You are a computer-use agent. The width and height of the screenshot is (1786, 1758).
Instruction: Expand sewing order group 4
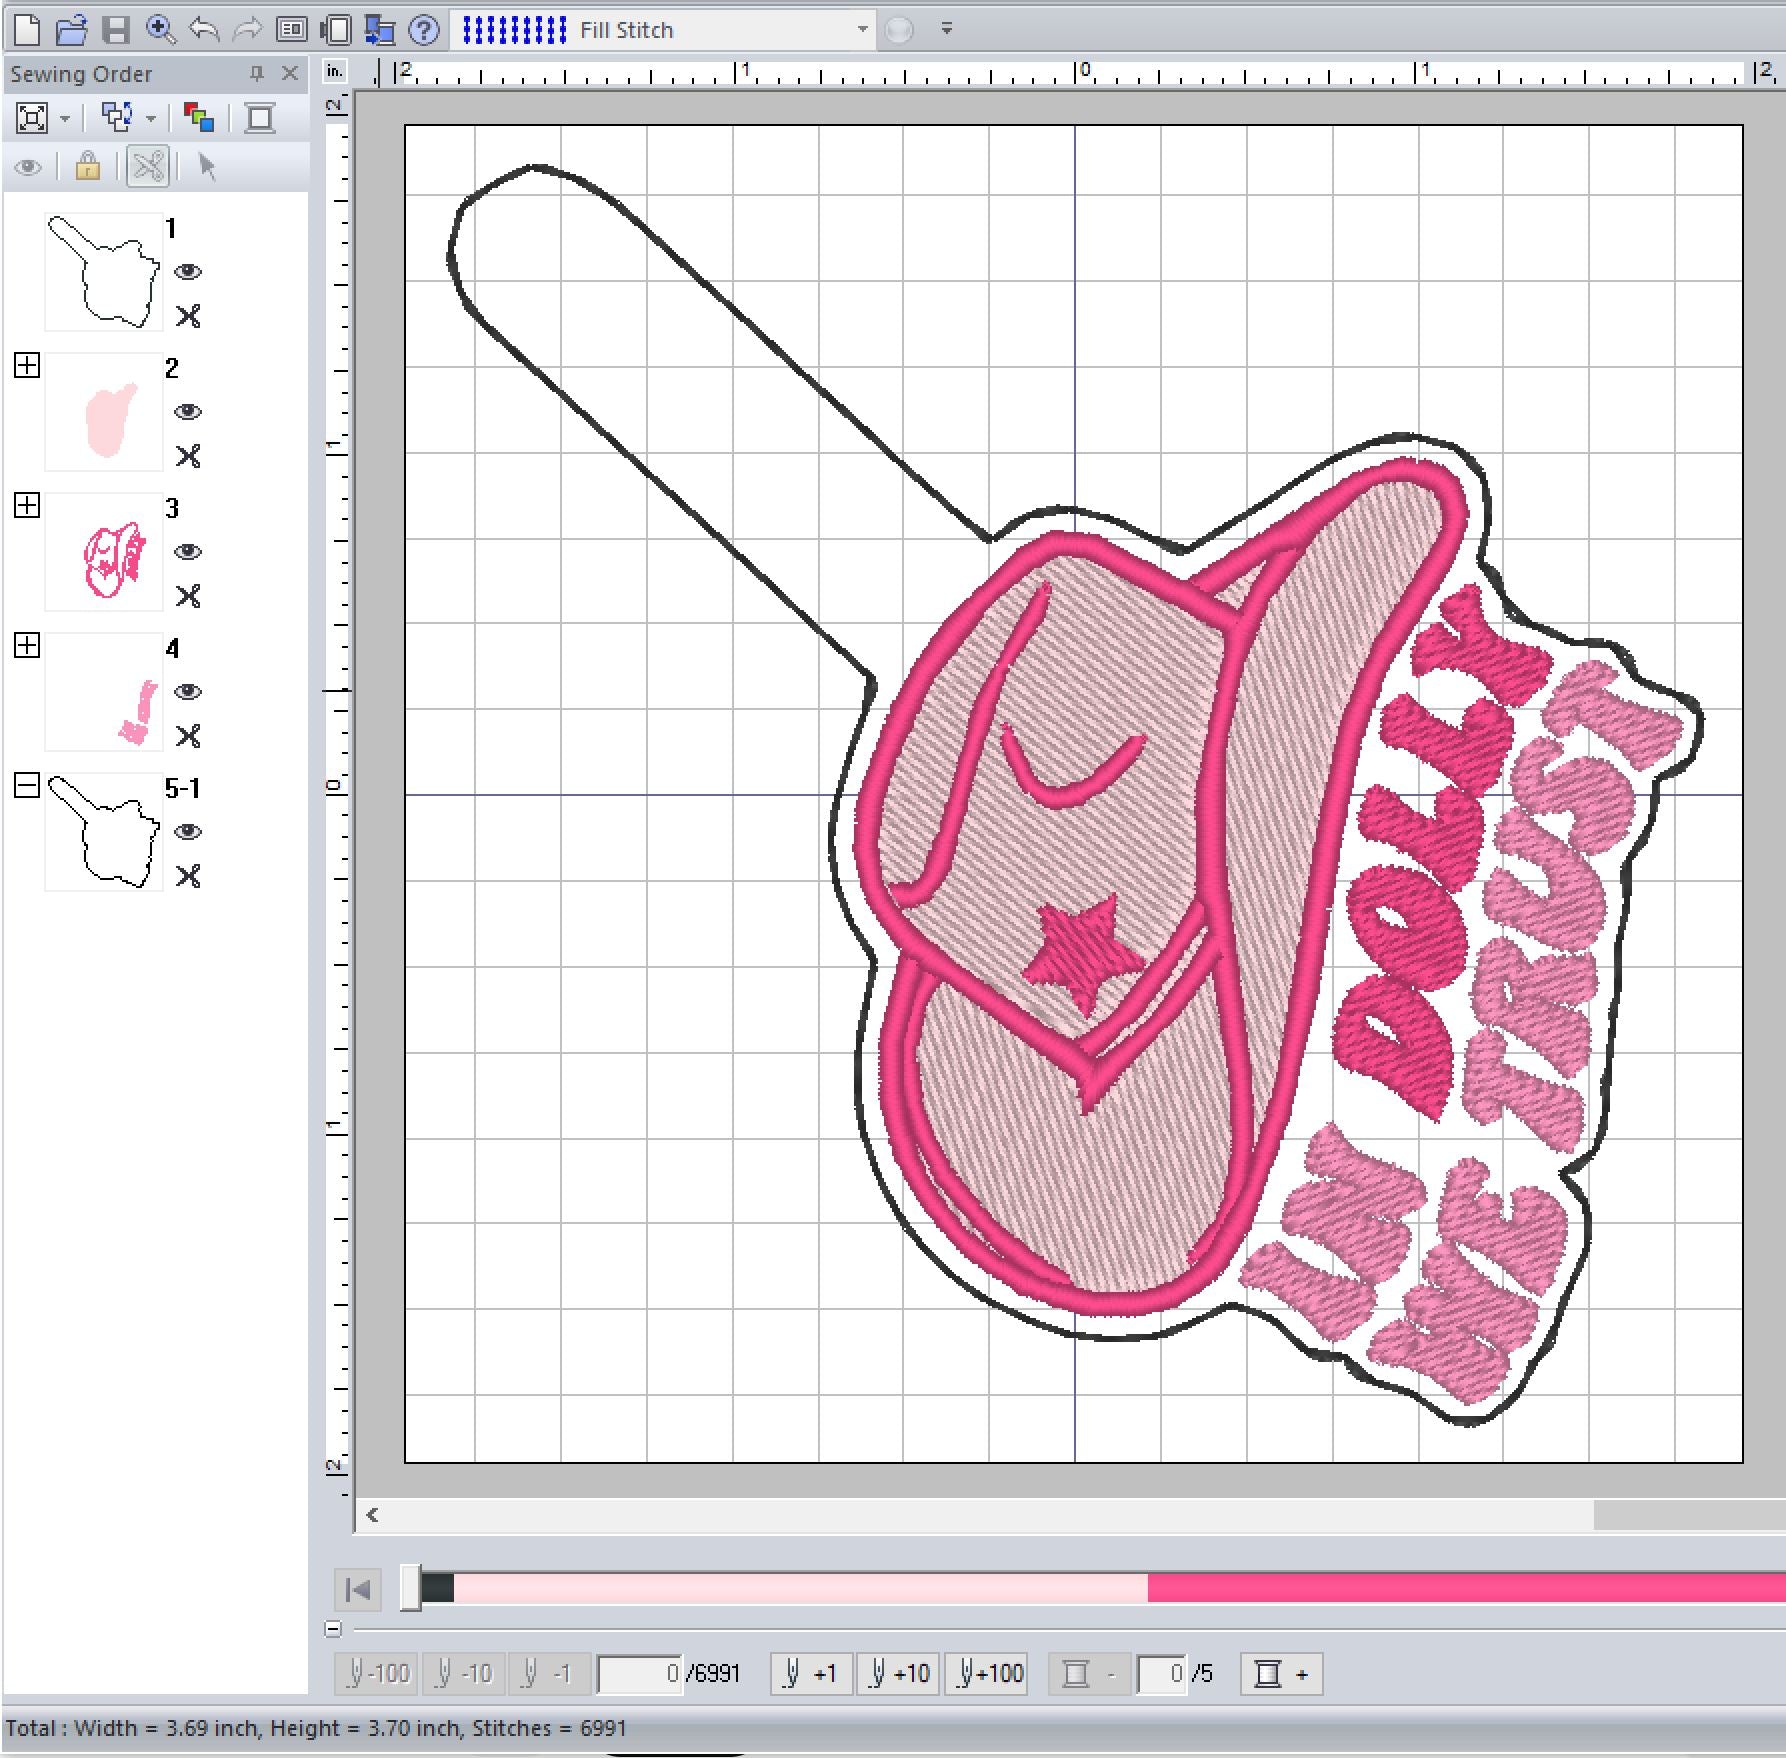pos(27,645)
